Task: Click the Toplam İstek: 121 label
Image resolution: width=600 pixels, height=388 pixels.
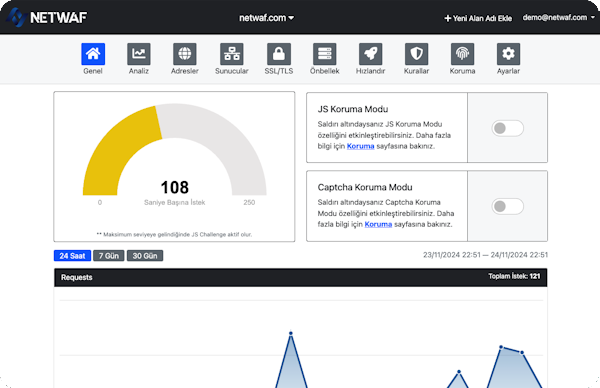Action: click(x=514, y=276)
